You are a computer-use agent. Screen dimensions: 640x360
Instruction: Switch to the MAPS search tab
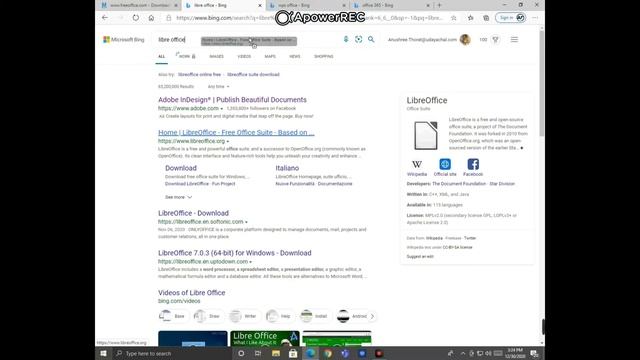[270, 56]
